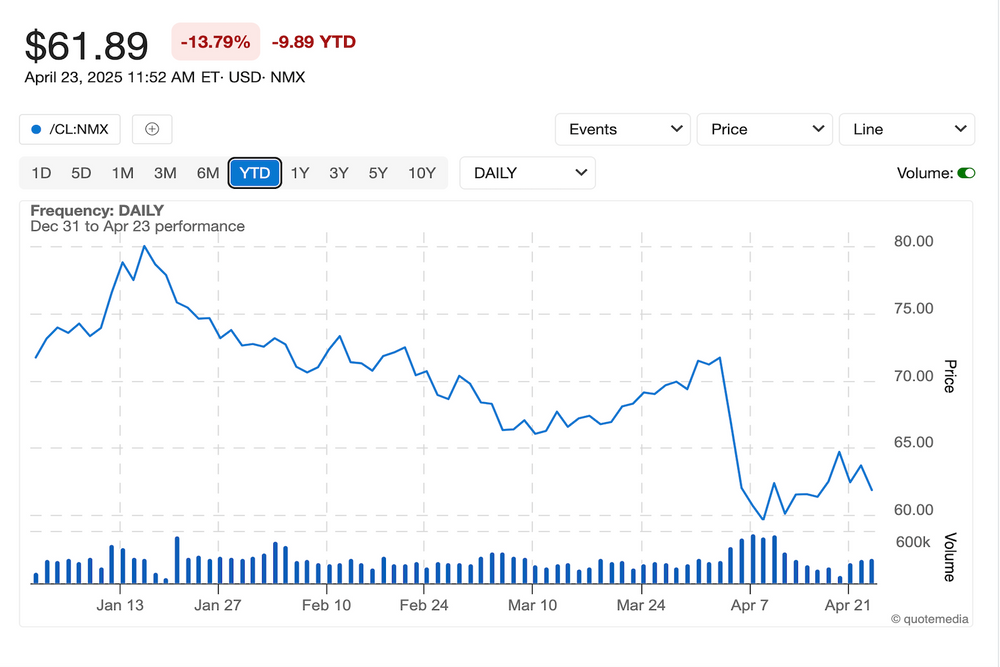Click the highlighted YTD range button
The width and height of the screenshot is (1000, 667).
pos(255,173)
